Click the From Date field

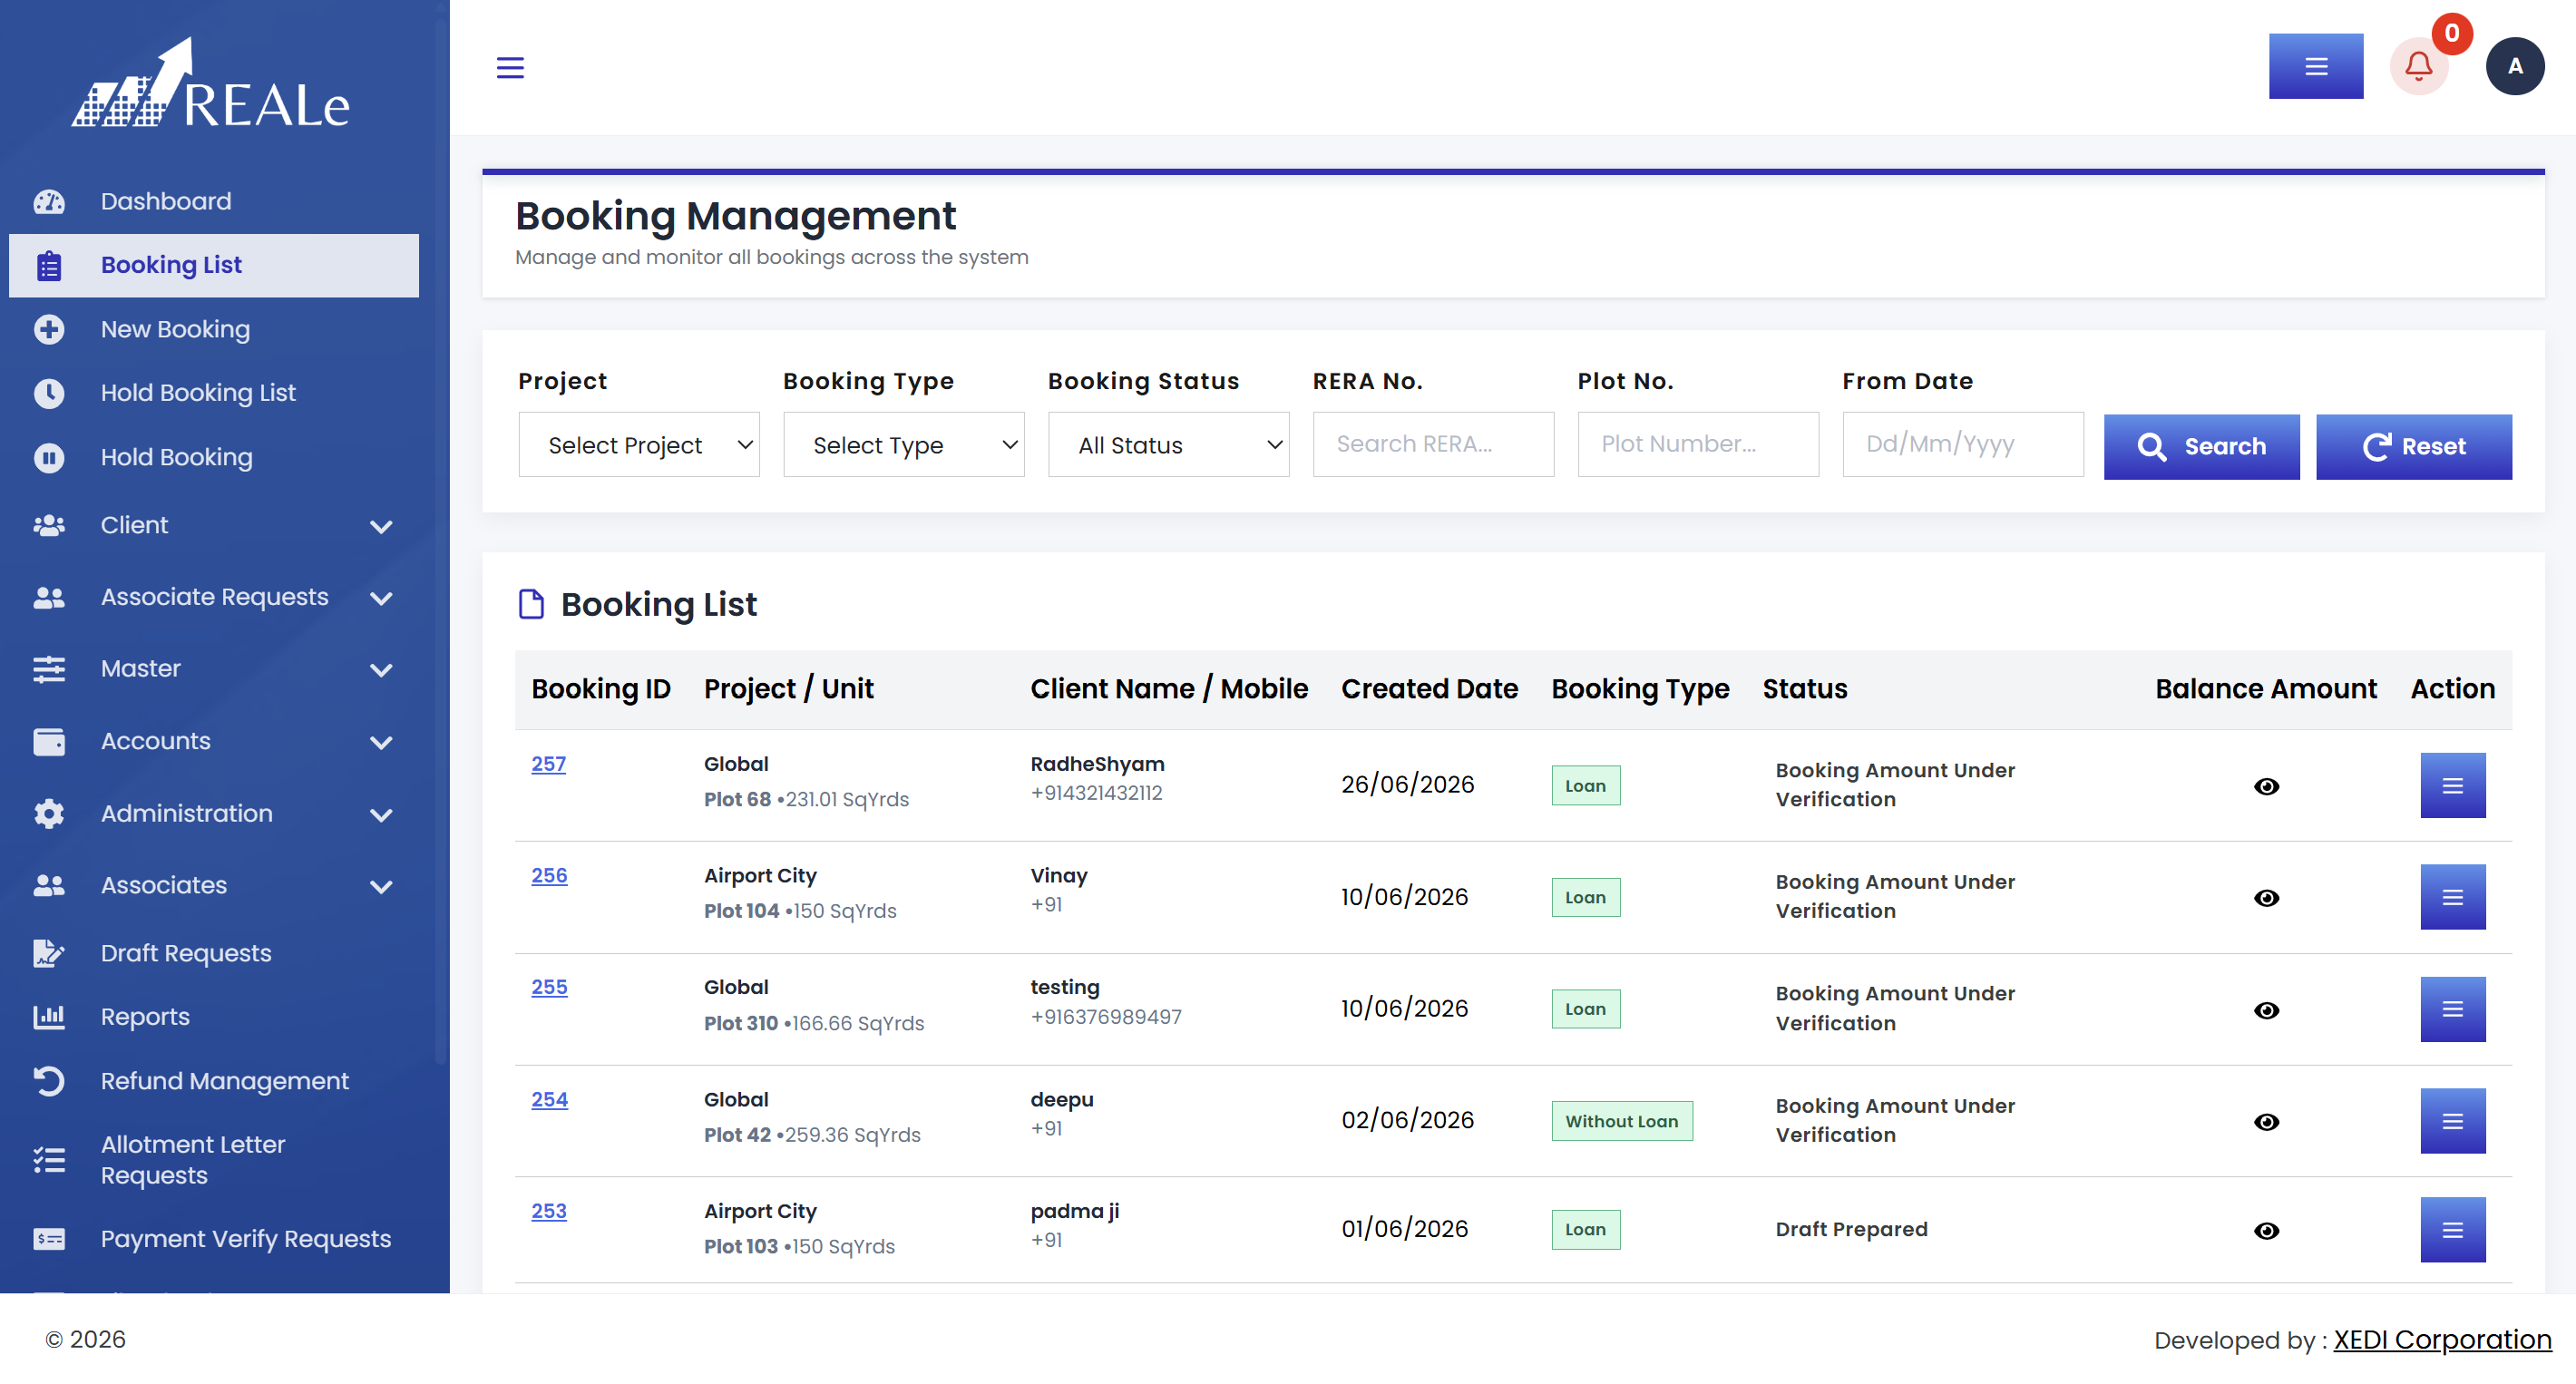[1963, 445]
